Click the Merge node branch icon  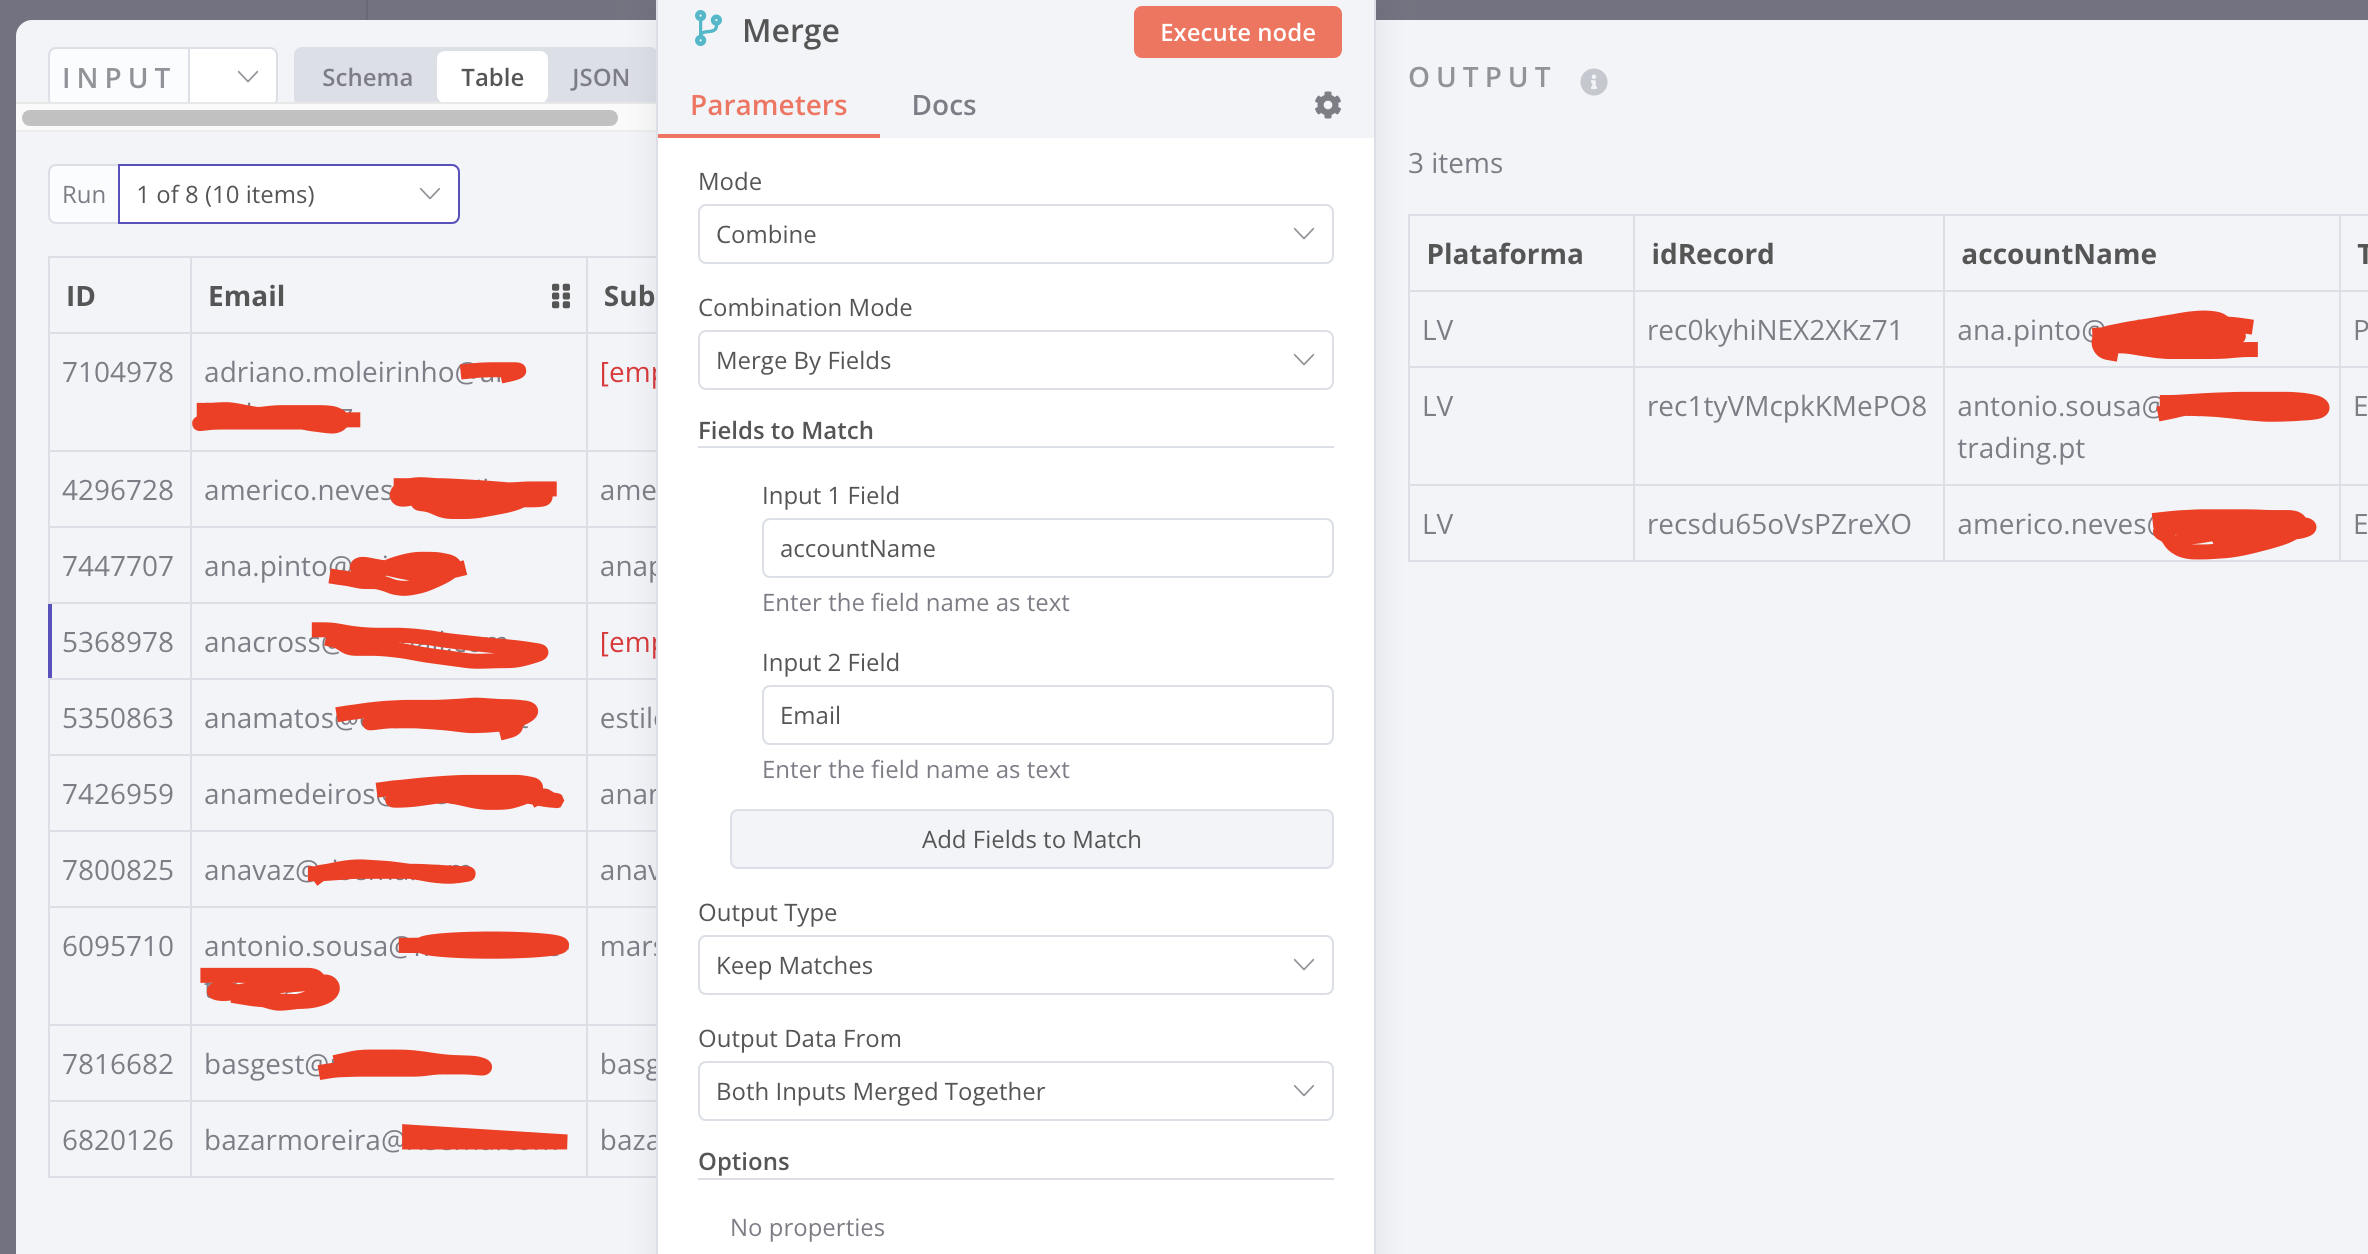tap(708, 29)
